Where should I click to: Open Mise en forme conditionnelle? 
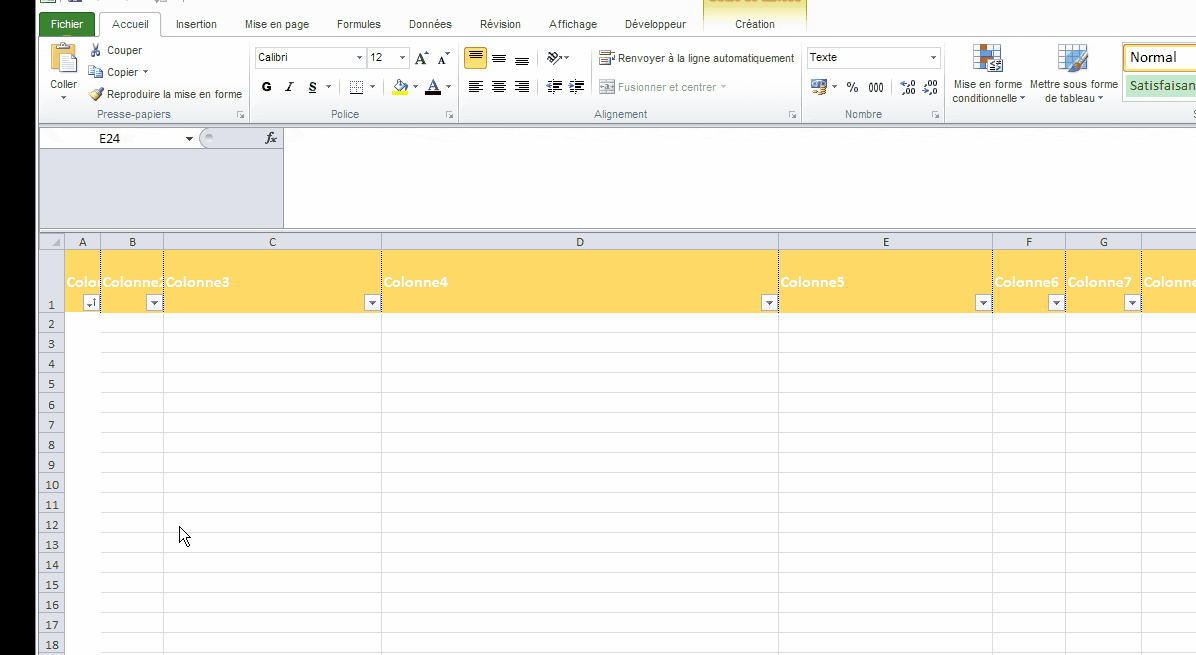point(987,75)
